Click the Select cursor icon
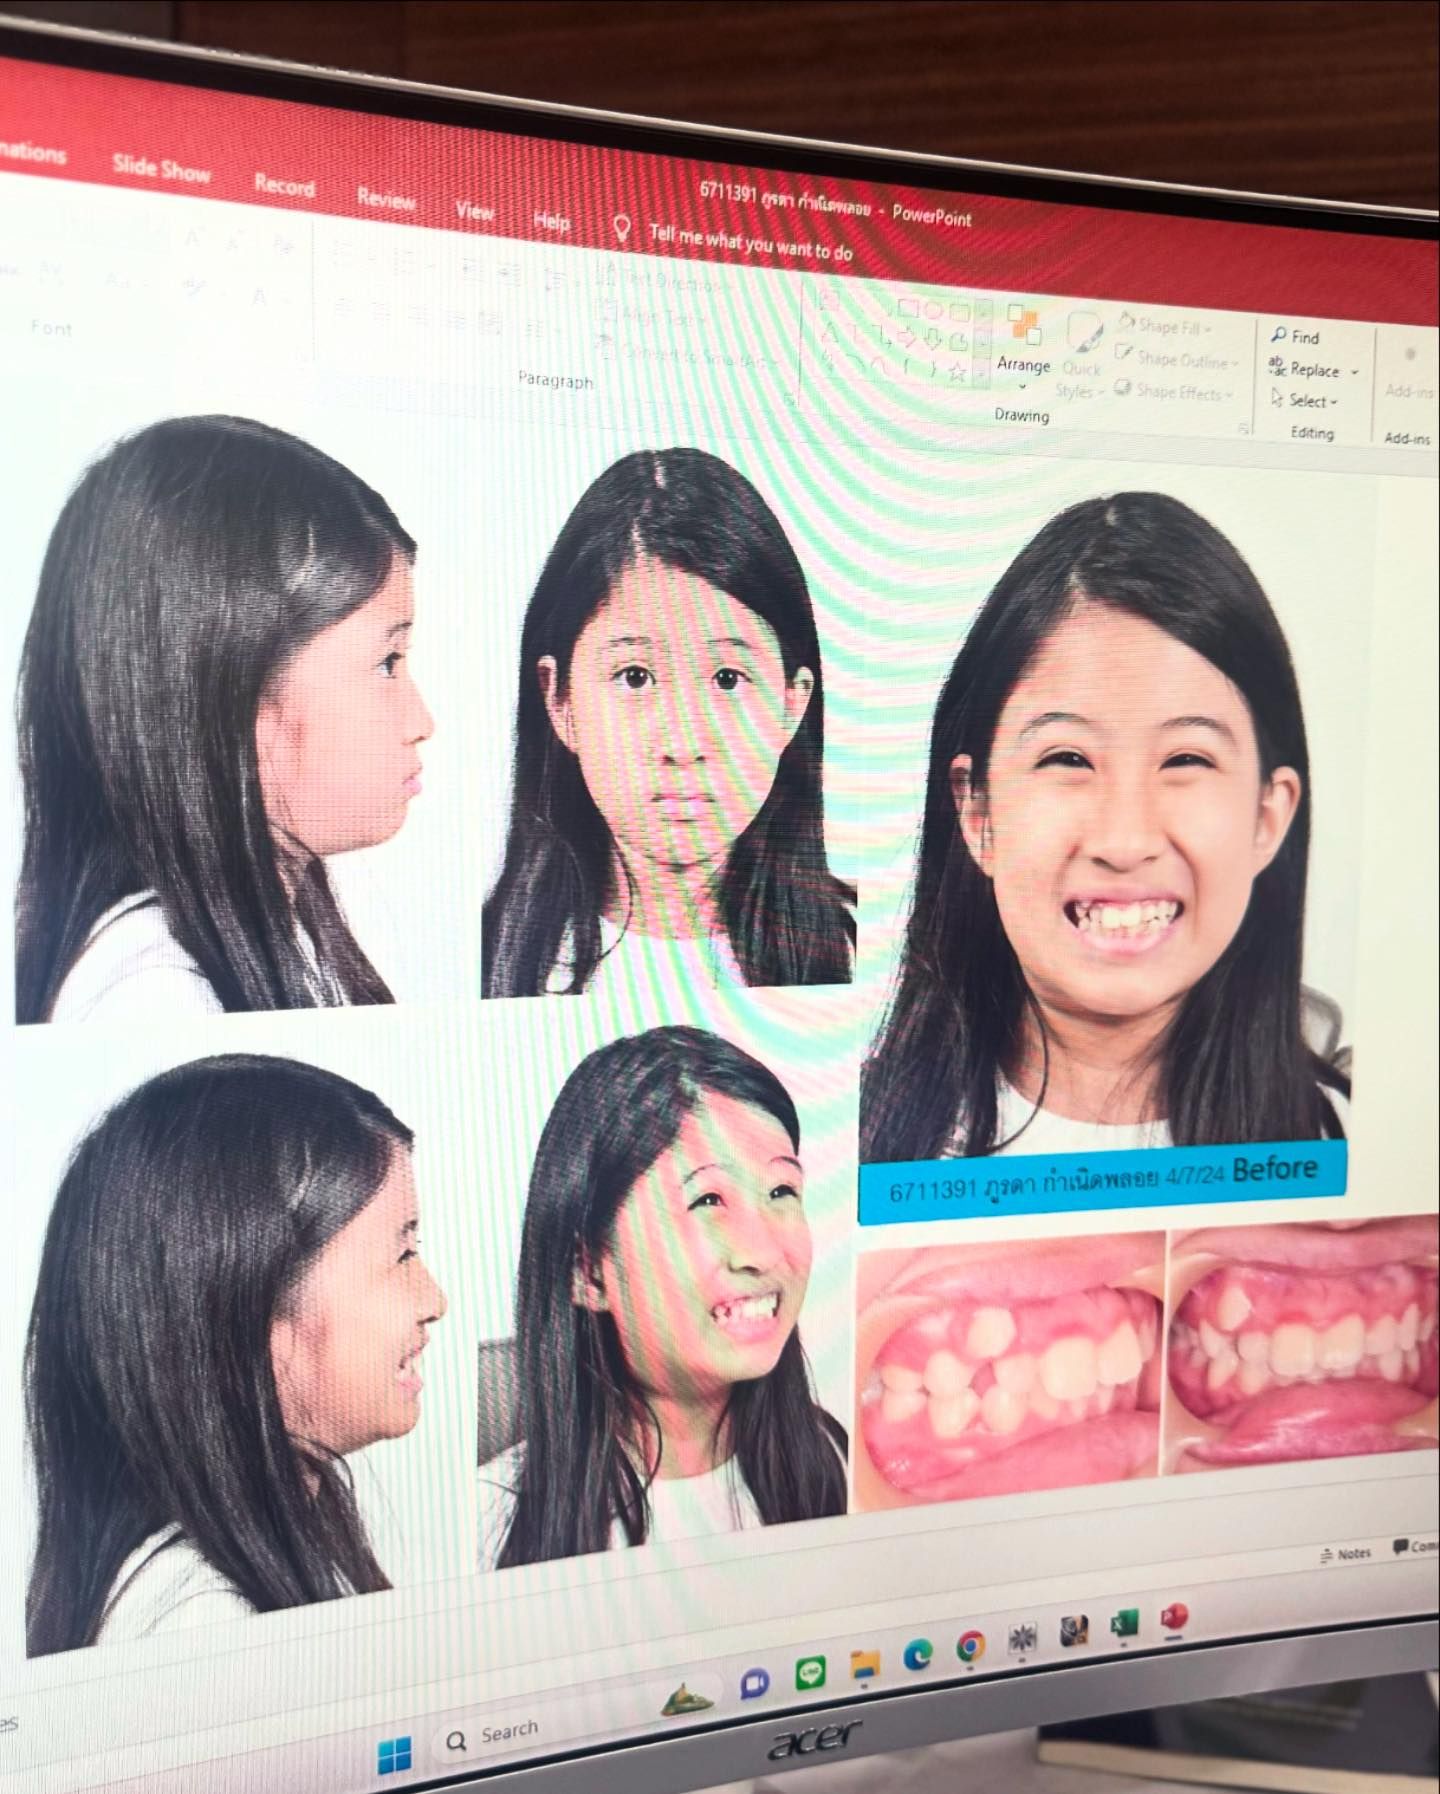The width and height of the screenshot is (1440, 1794). pos(1276,398)
